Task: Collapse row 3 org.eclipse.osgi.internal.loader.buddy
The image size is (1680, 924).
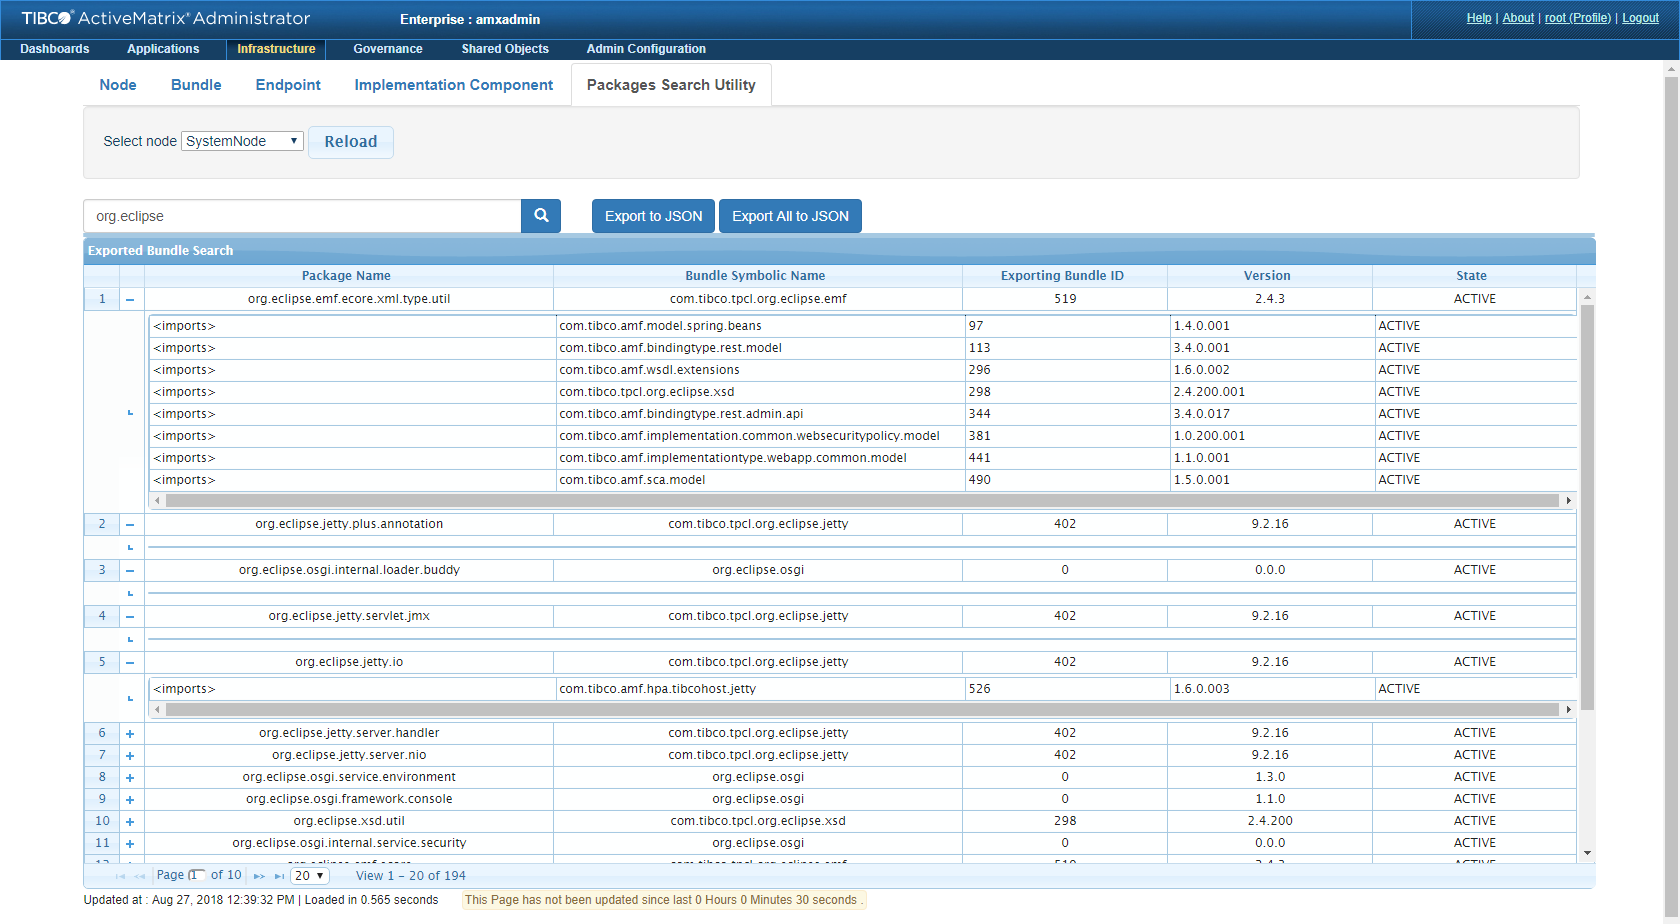Action: (x=130, y=570)
